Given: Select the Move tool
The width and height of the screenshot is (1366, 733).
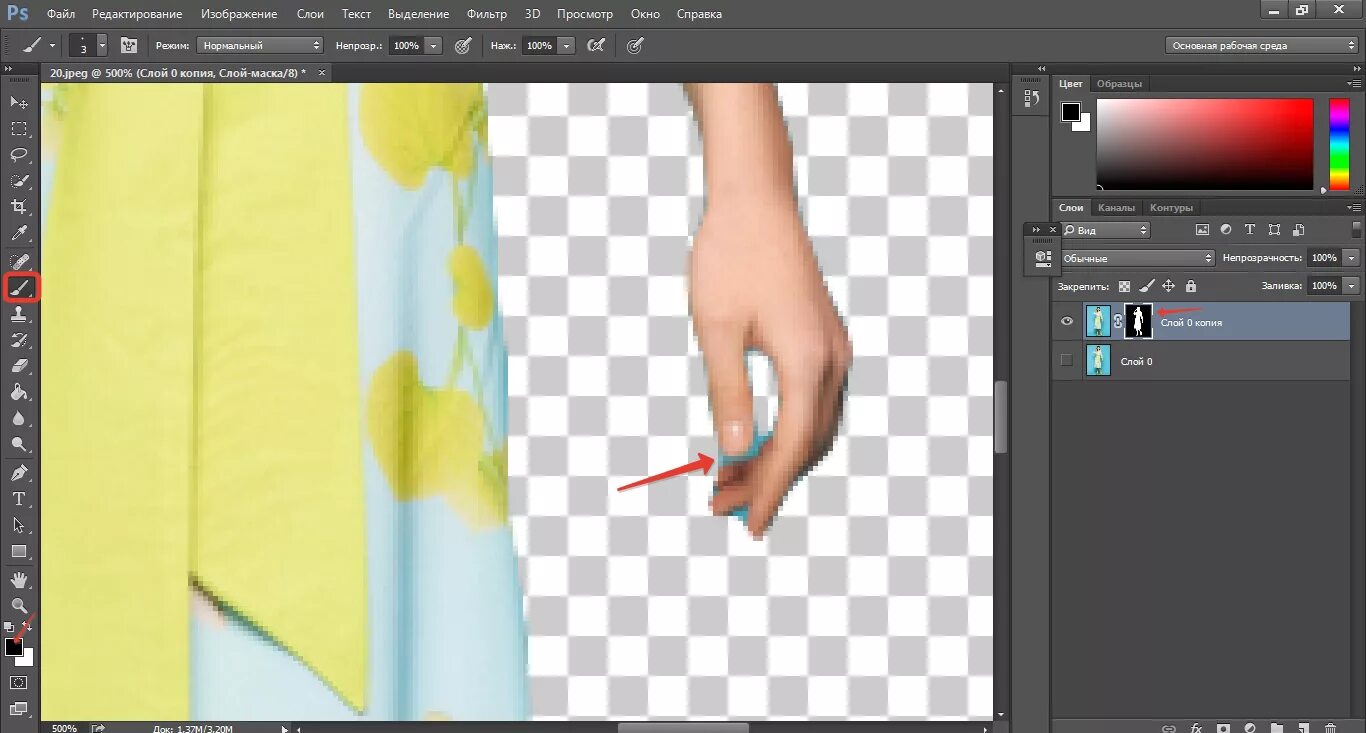Looking at the screenshot, I should 19,103.
